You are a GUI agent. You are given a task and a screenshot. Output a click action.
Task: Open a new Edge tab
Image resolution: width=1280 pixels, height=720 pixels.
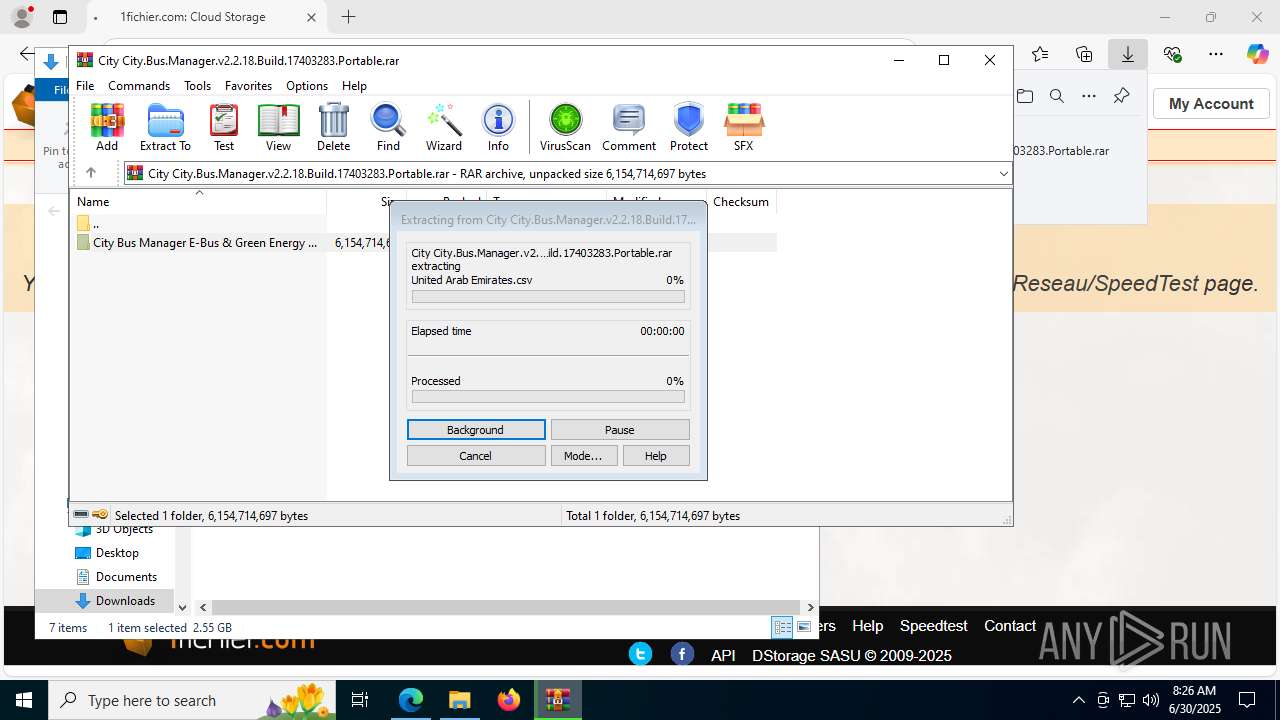[x=348, y=17]
